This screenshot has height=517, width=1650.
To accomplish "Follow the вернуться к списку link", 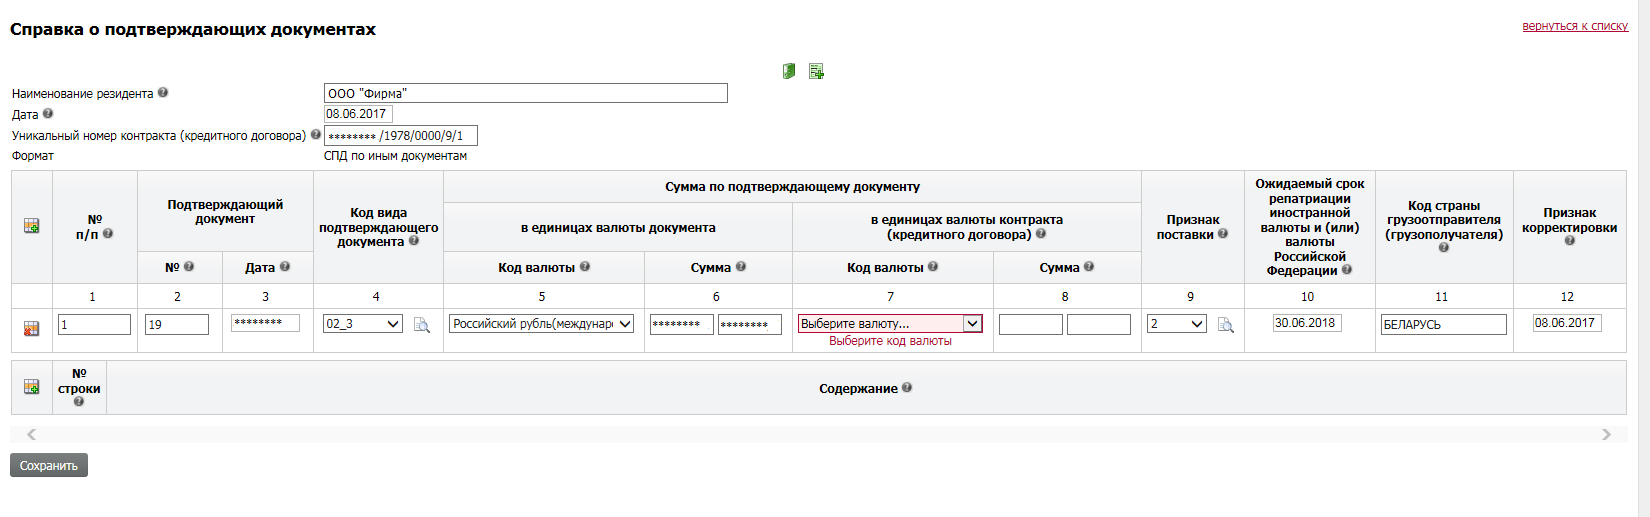I will 1575,26.
